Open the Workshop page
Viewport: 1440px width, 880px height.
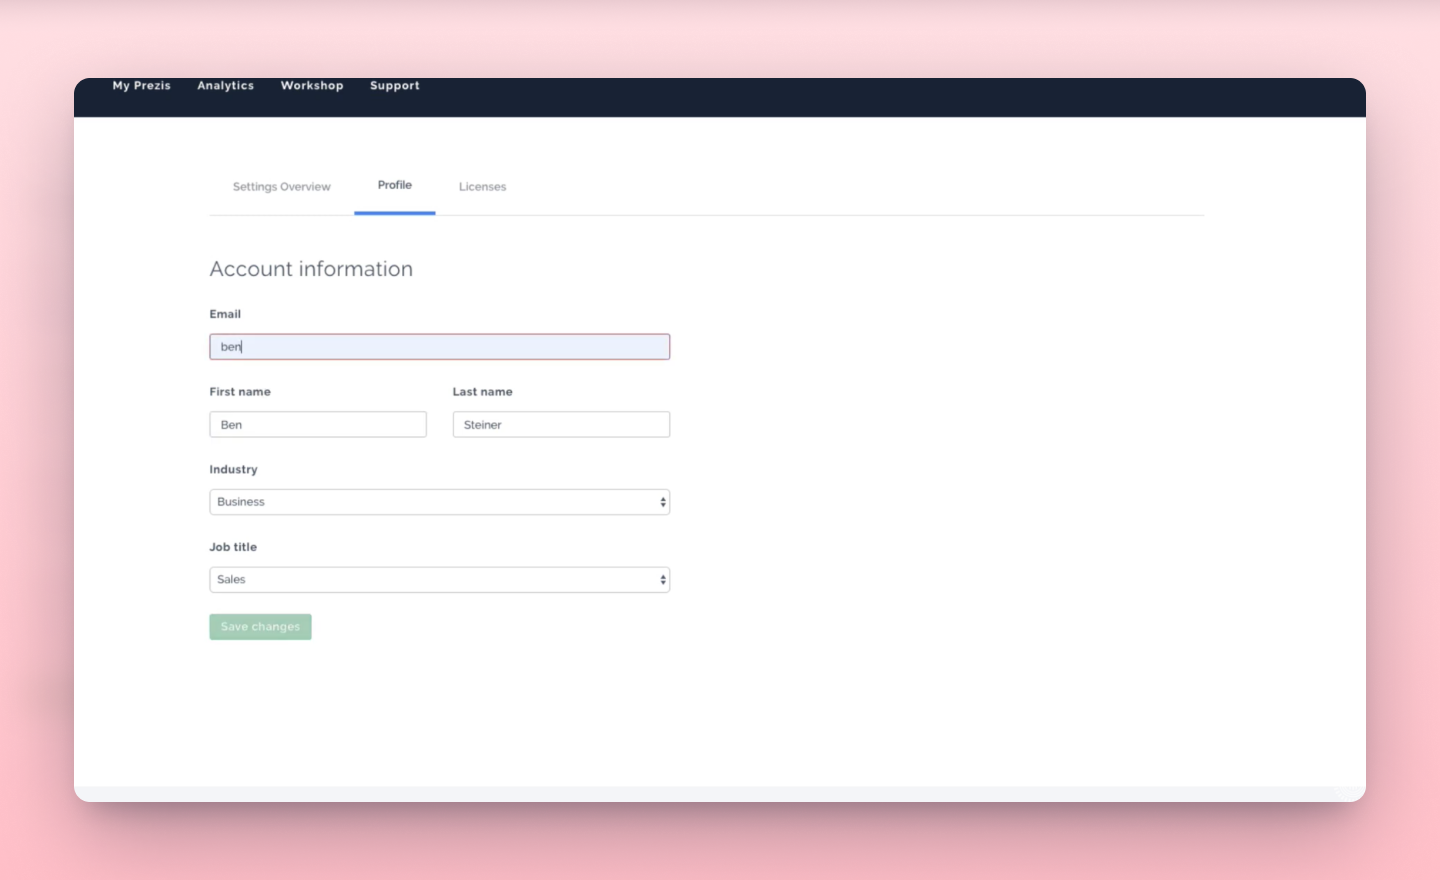[311, 86]
